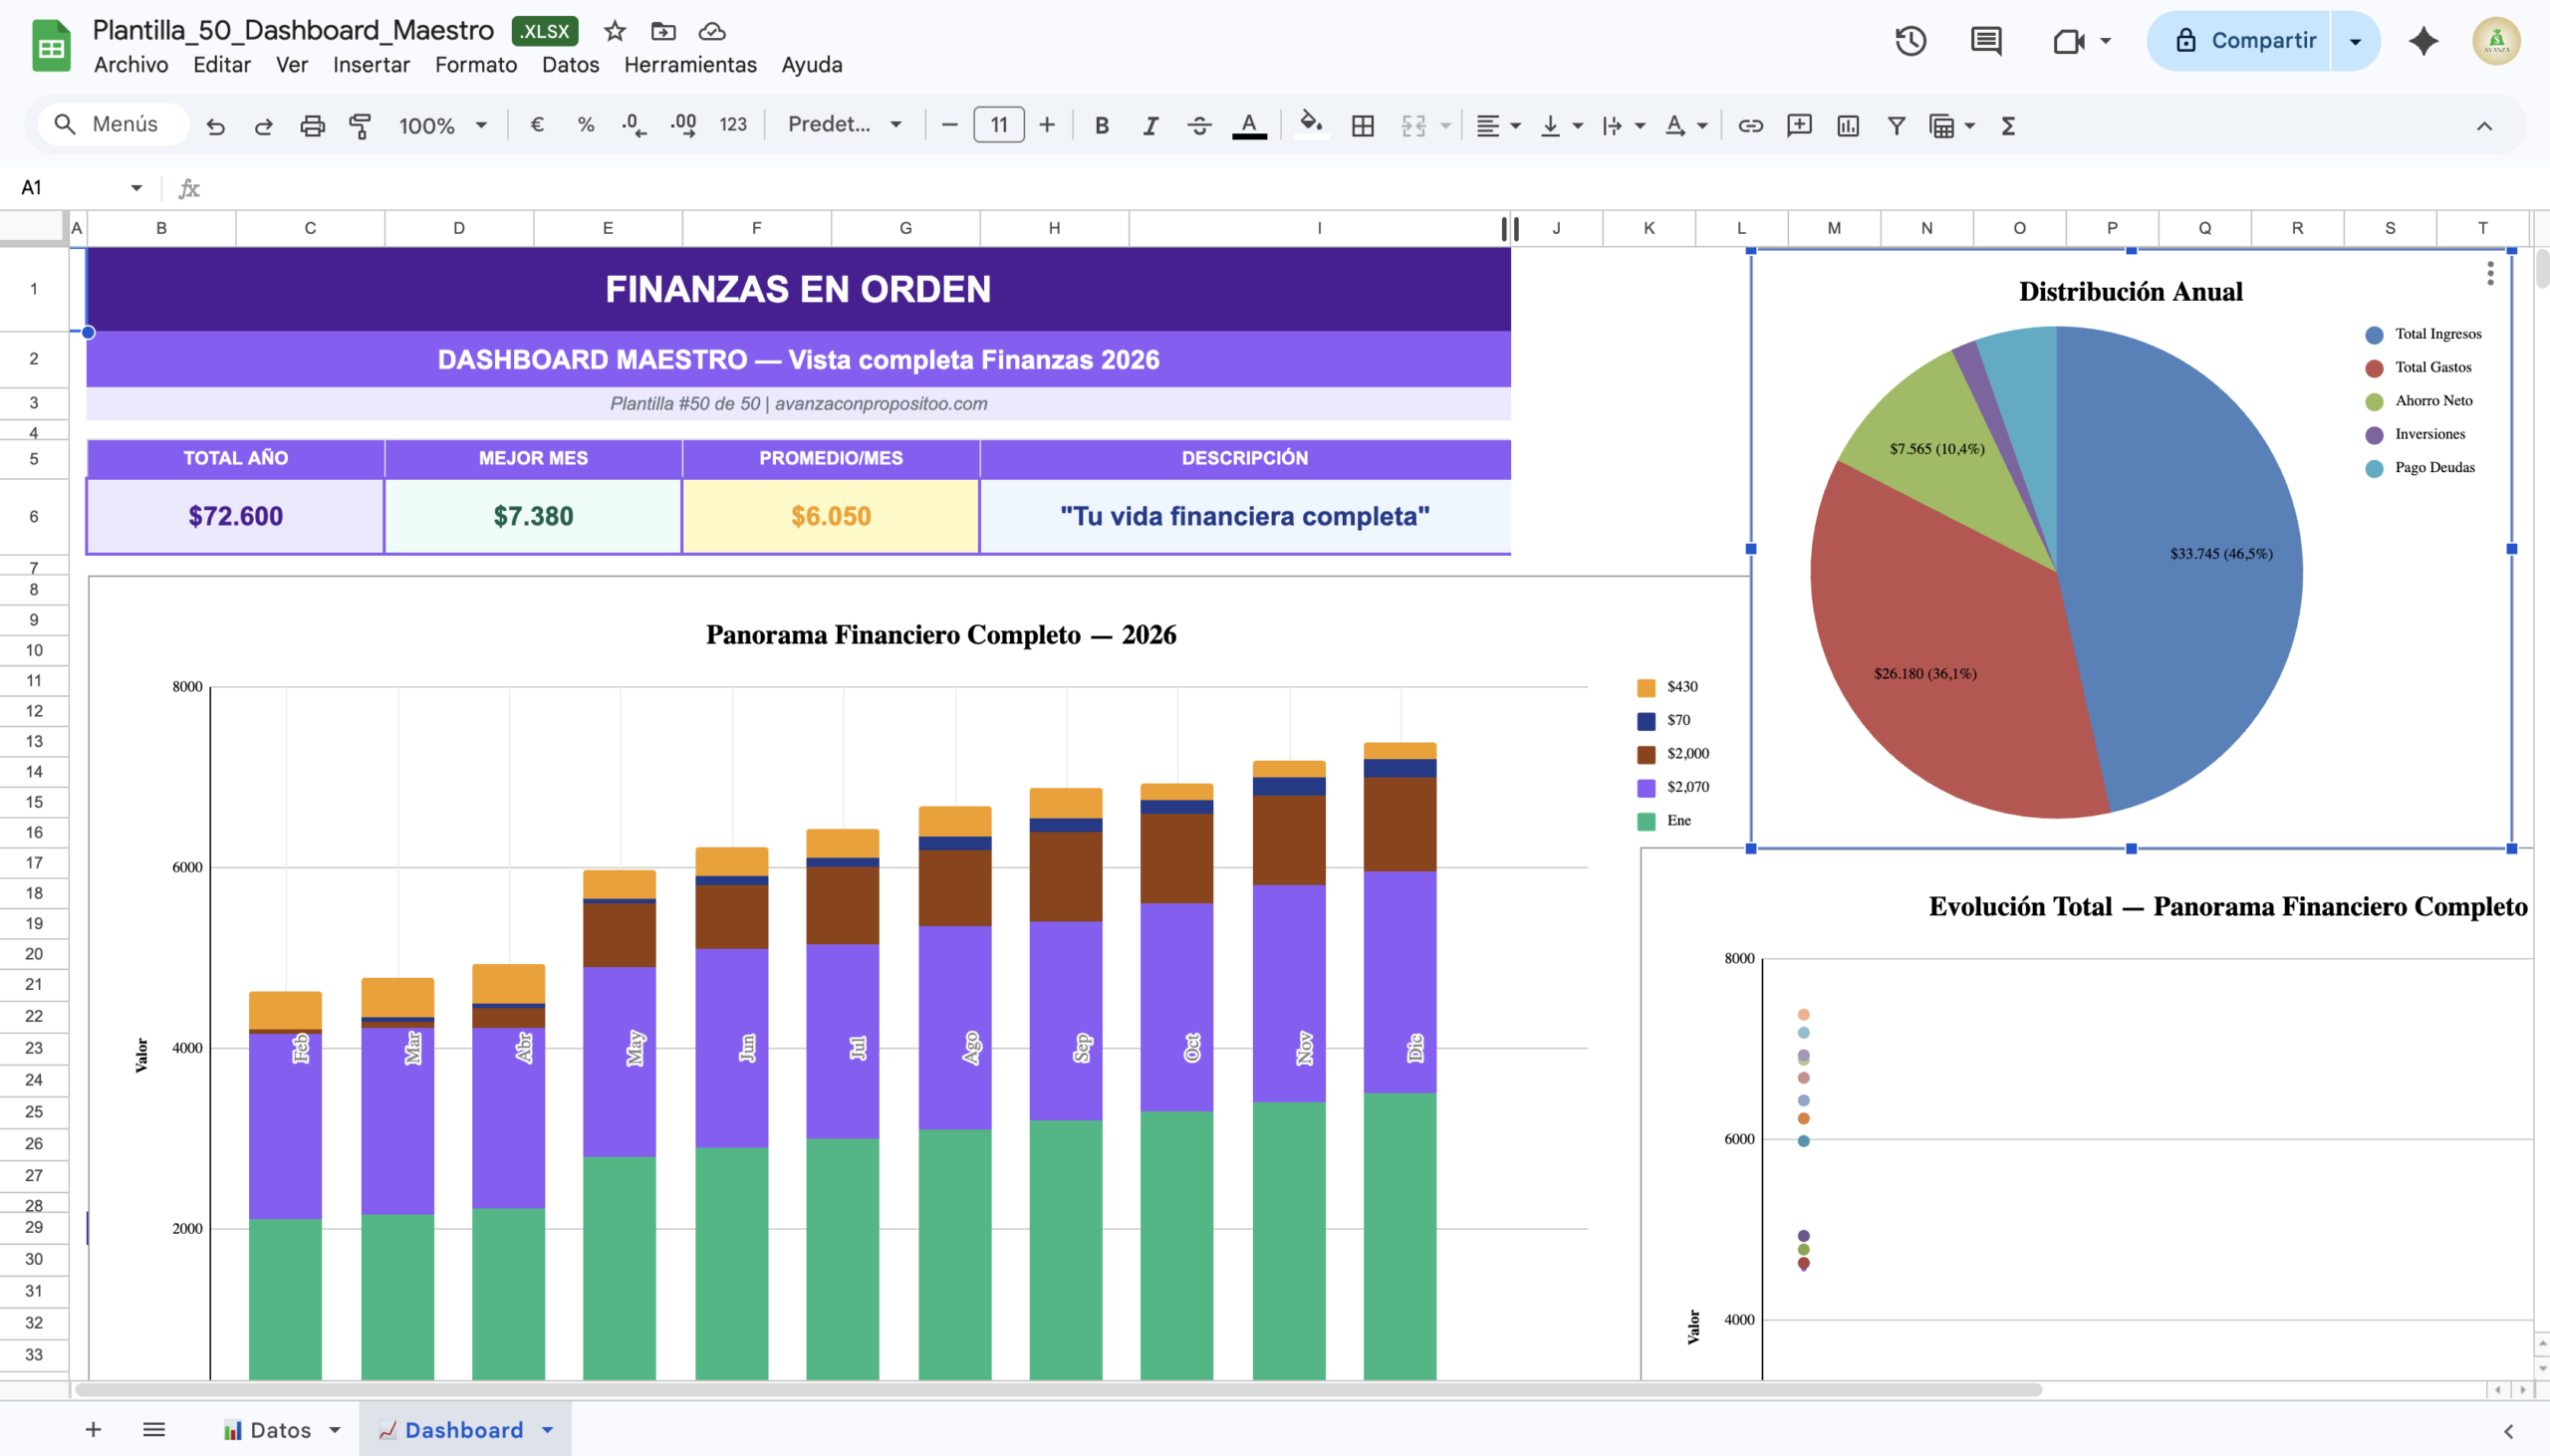Open the name box dropdown arrow
The height and width of the screenshot is (1456, 2550).
click(136, 188)
